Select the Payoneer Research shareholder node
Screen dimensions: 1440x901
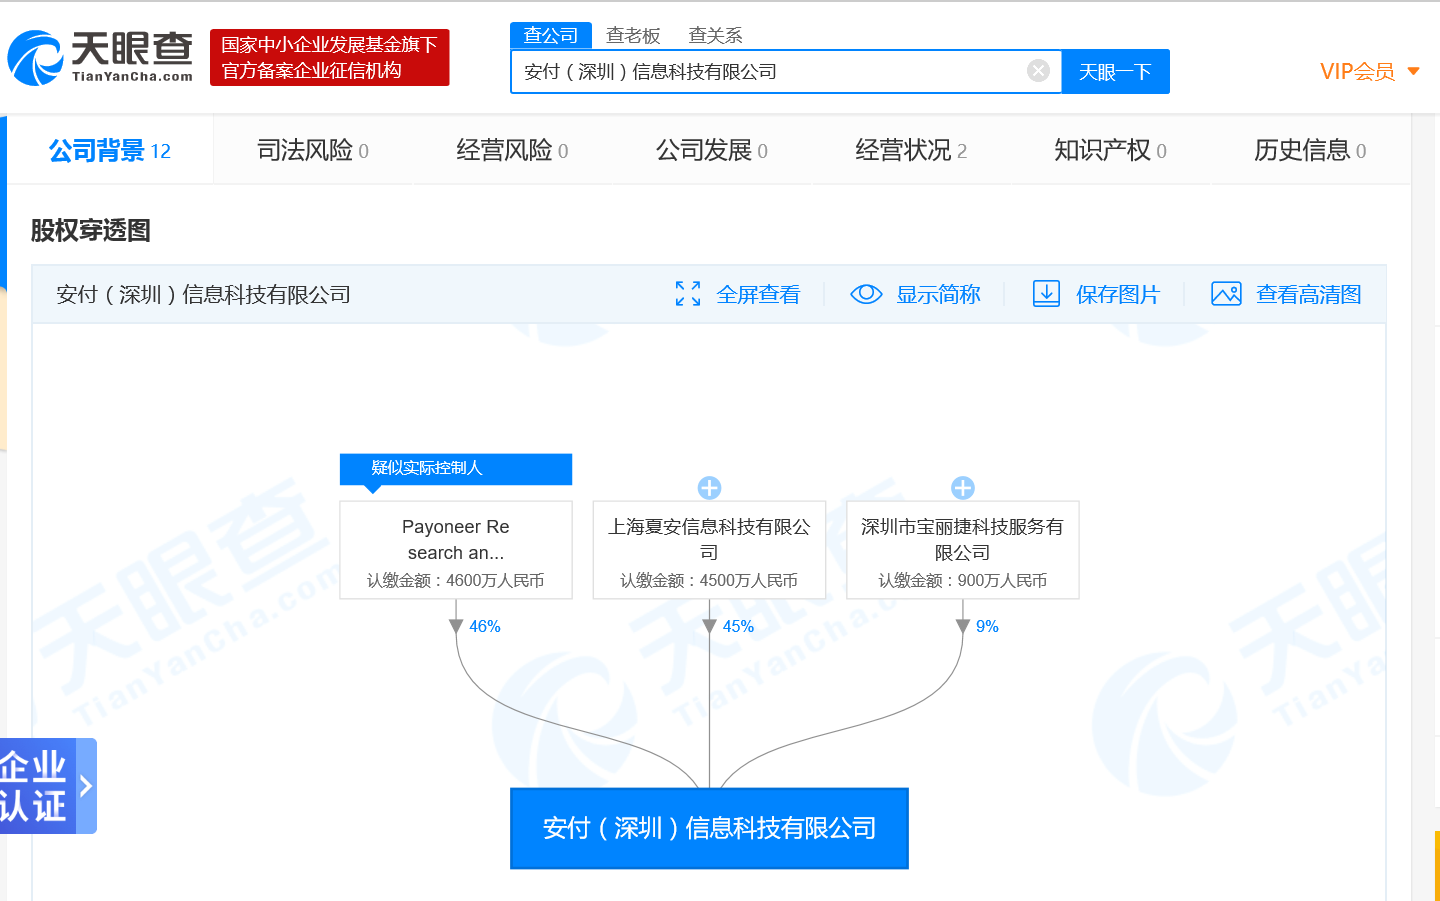(x=456, y=550)
